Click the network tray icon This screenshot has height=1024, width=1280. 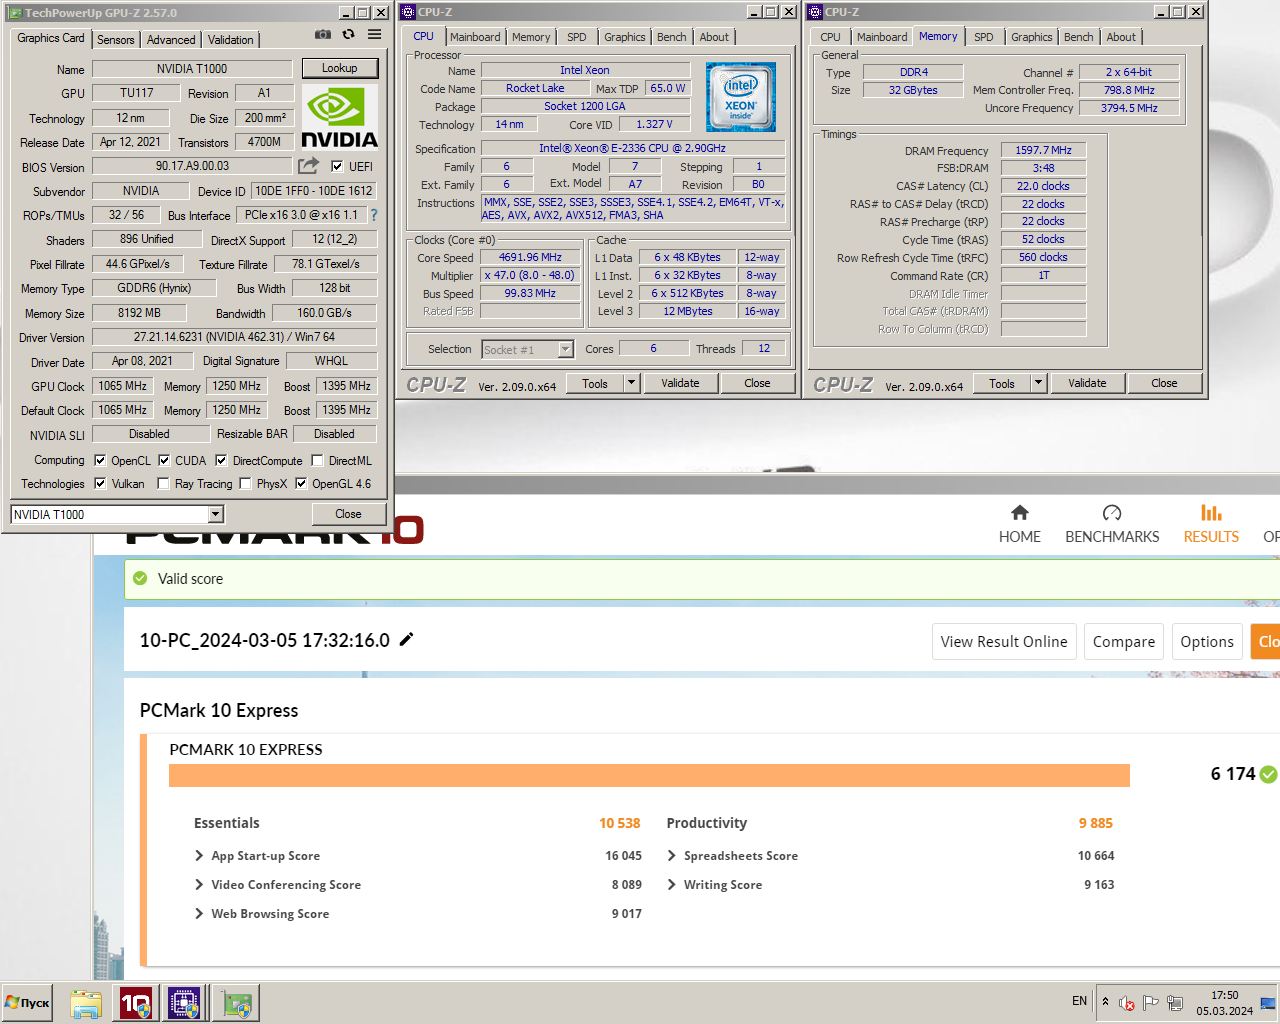click(1175, 1003)
